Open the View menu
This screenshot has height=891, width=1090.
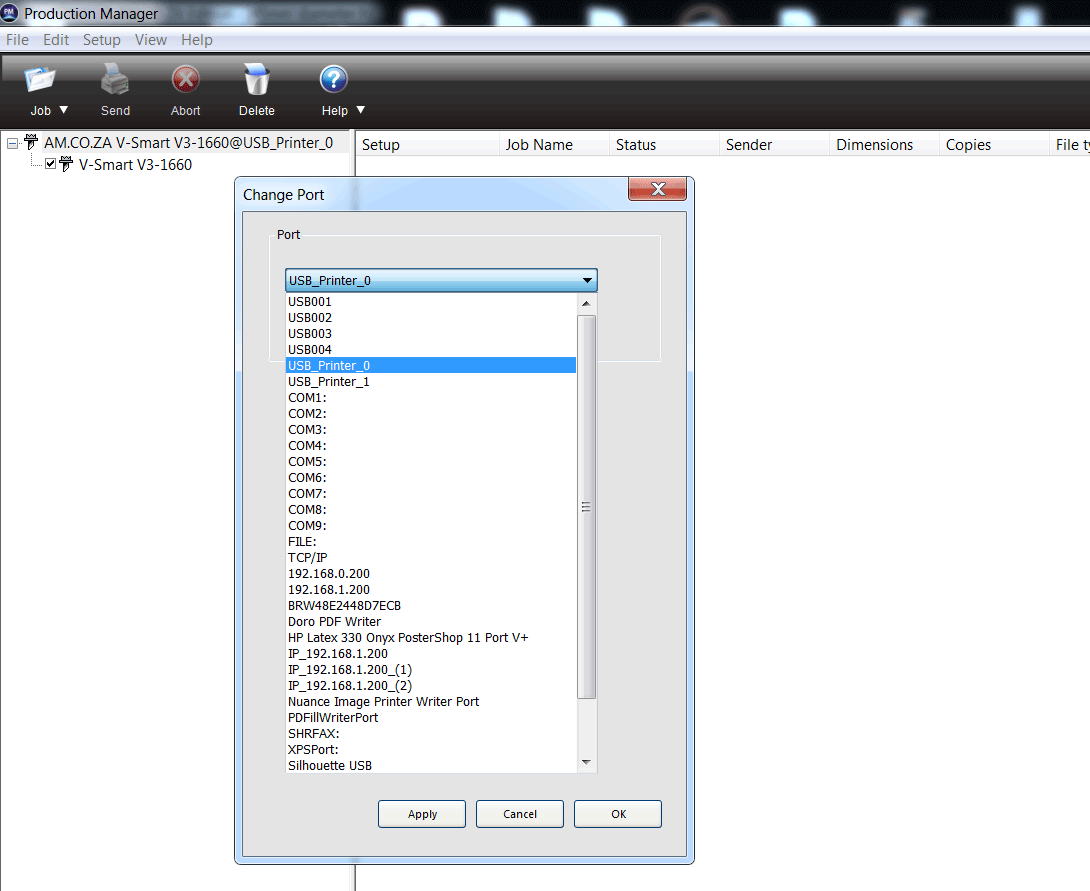point(151,40)
